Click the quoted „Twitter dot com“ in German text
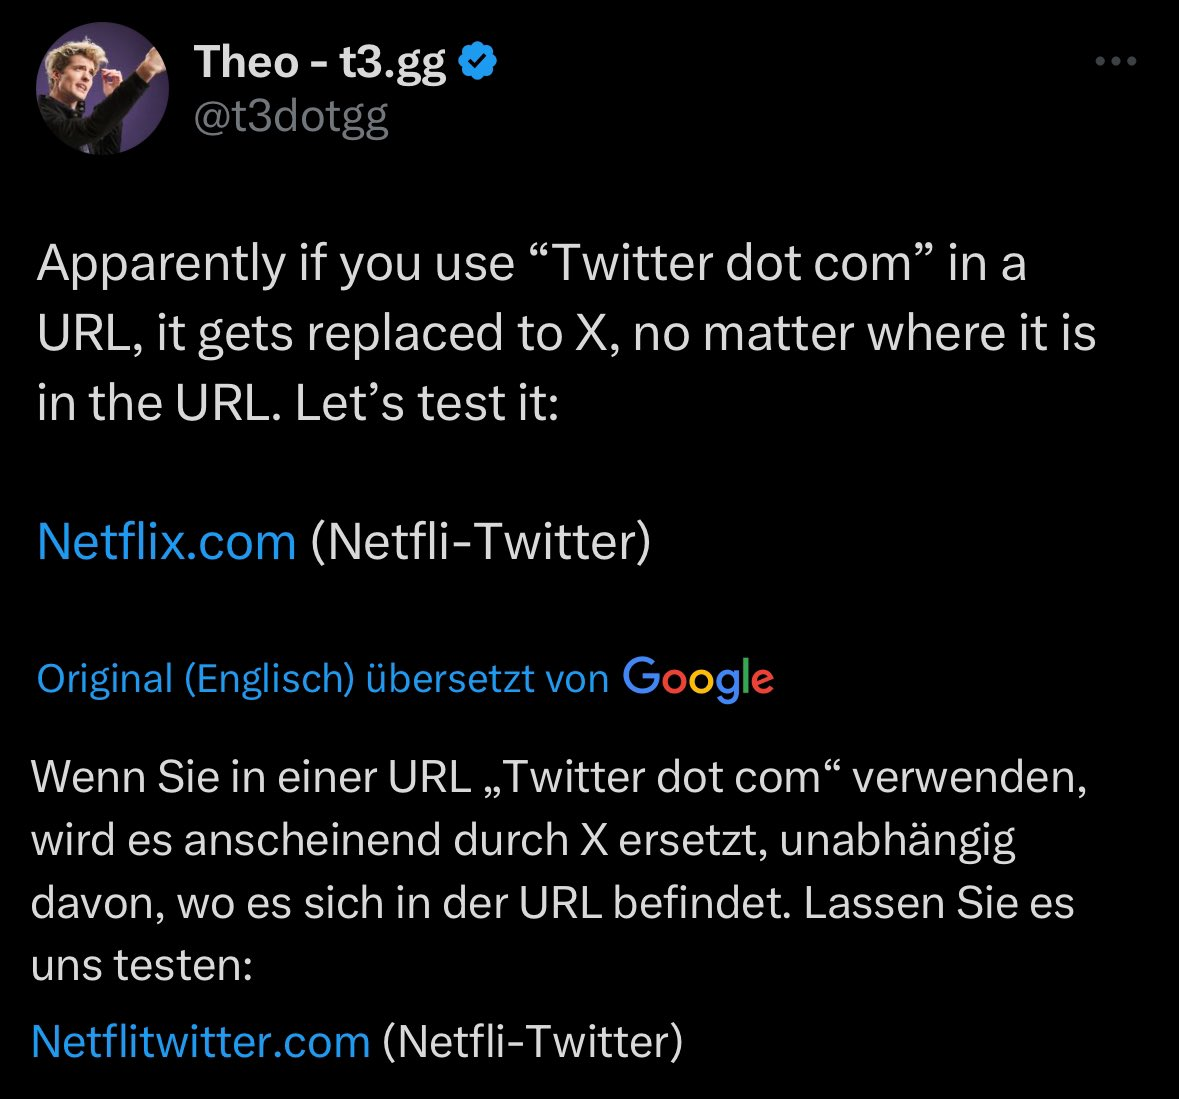The width and height of the screenshot is (1179, 1099). 661,777
